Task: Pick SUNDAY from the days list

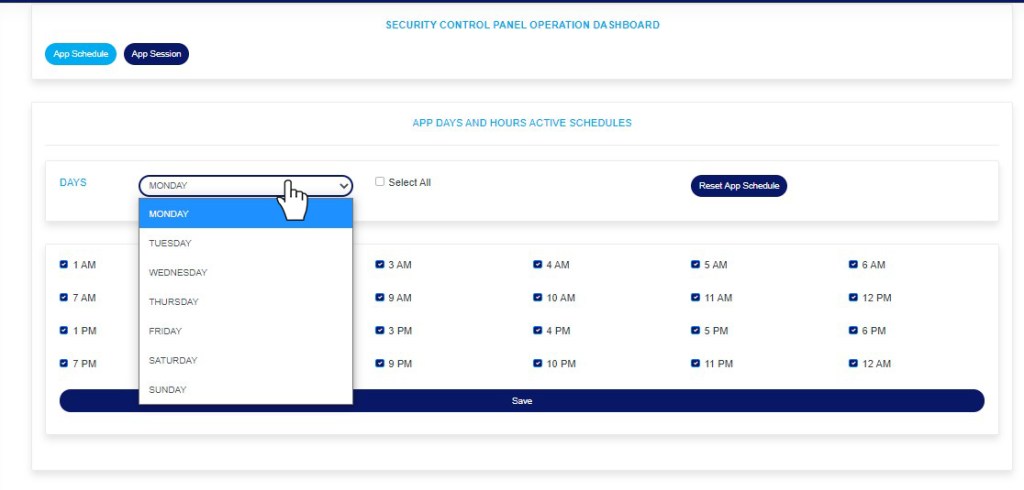Action: pos(168,389)
